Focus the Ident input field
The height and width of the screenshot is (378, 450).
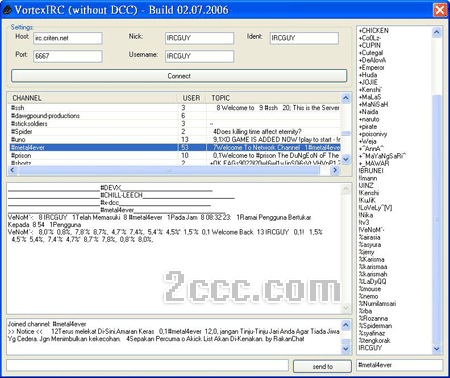coord(304,38)
